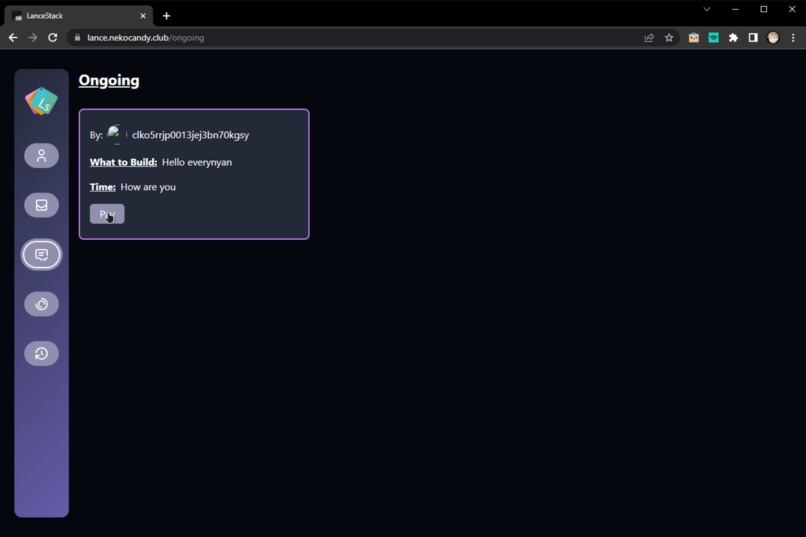
Task: Click the user avatar next to By:
Action: point(115,134)
